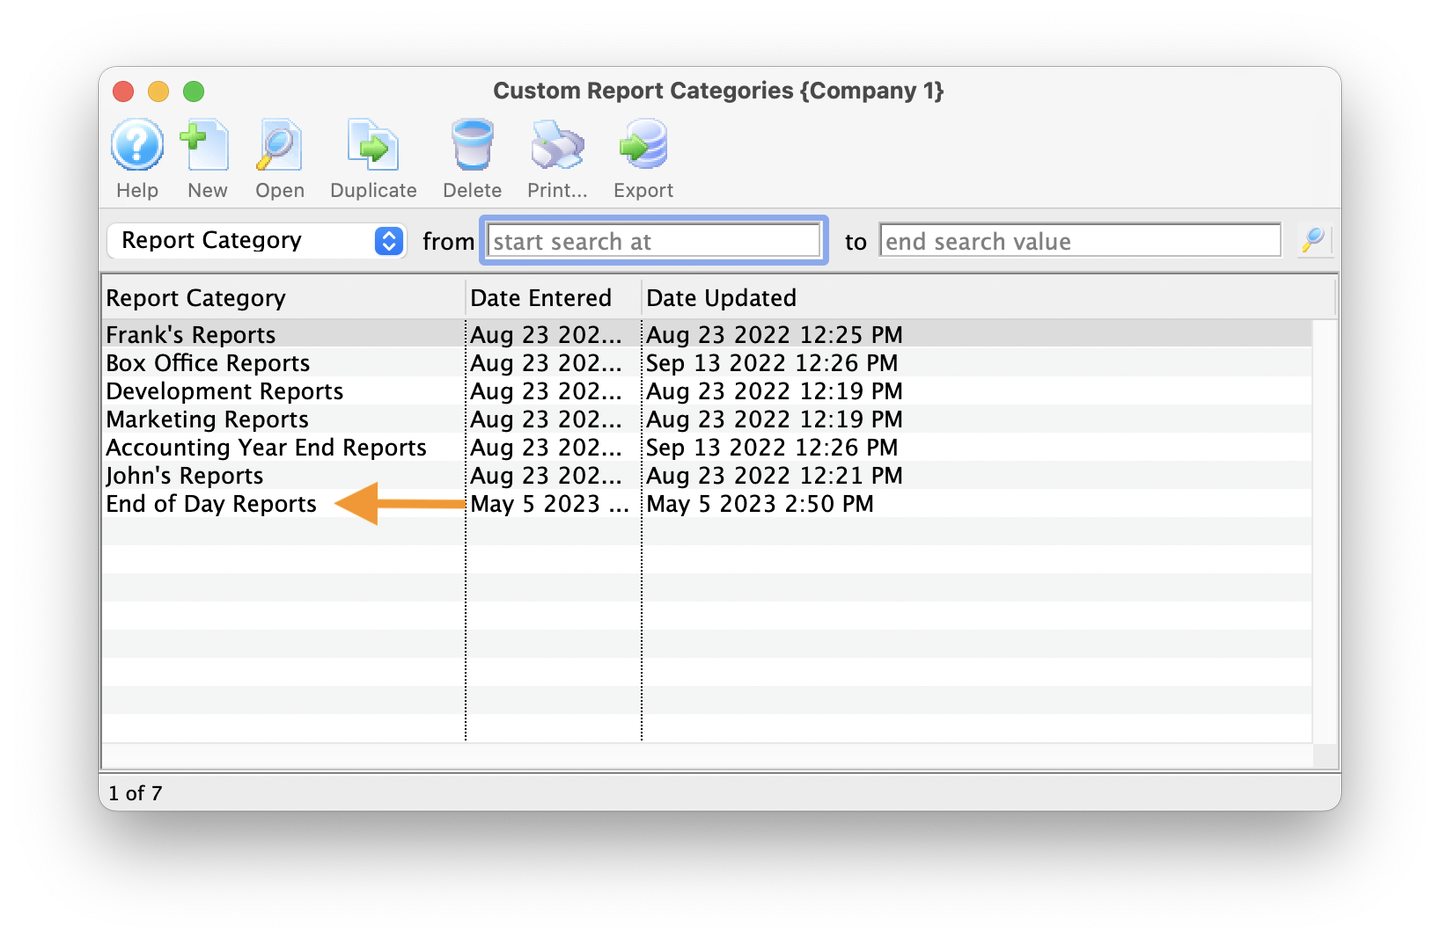Select the Frank's Reports row
The height and width of the screenshot is (941, 1440).
coord(707,334)
